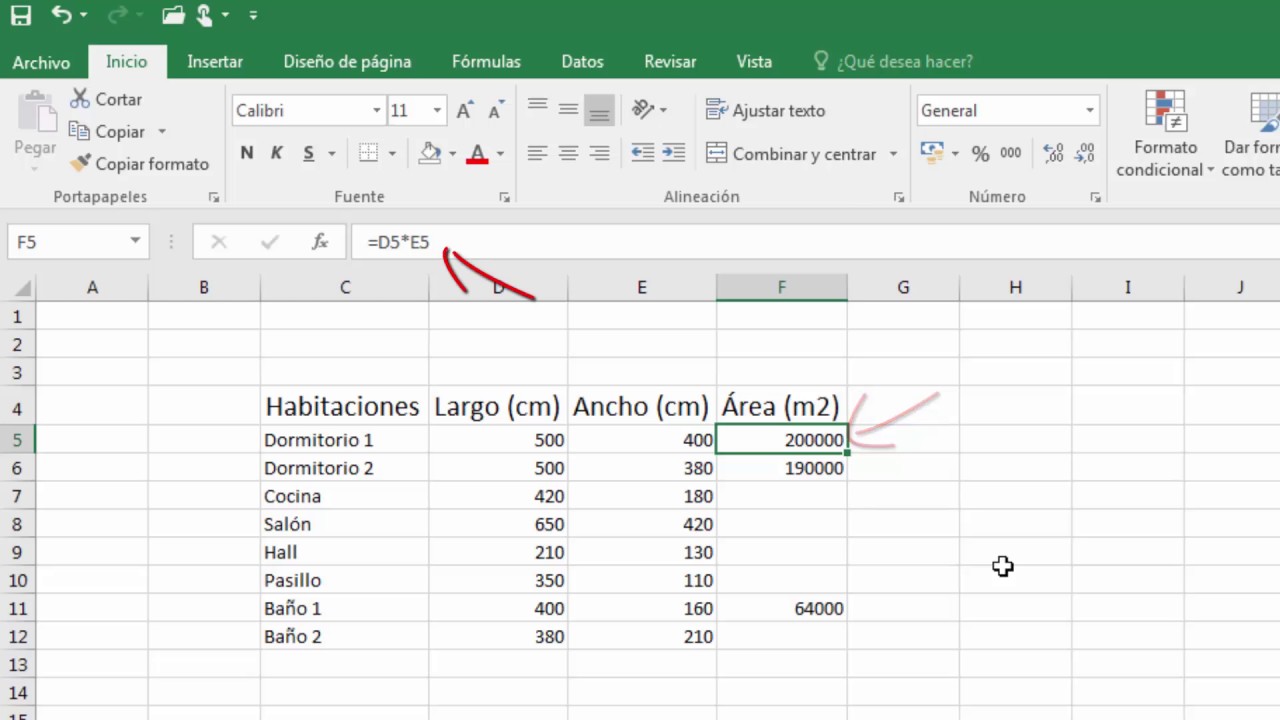1280x720 pixels.
Task: Toggle italic K button
Action: (277, 153)
